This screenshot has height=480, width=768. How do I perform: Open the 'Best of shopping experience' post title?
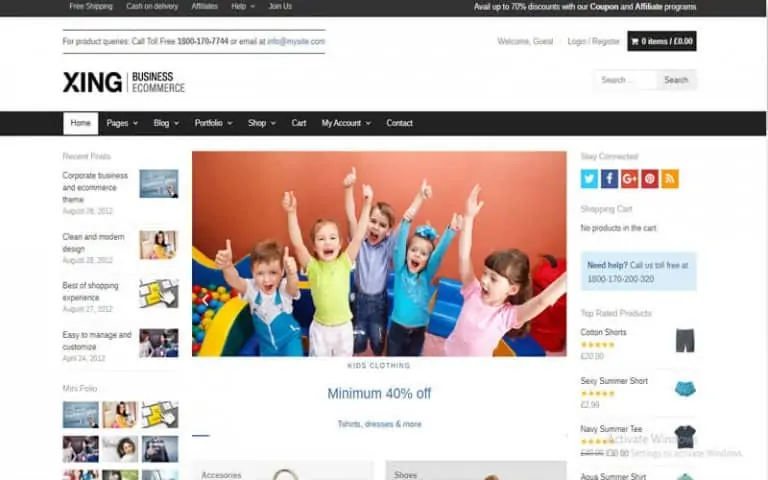point(90,291)
